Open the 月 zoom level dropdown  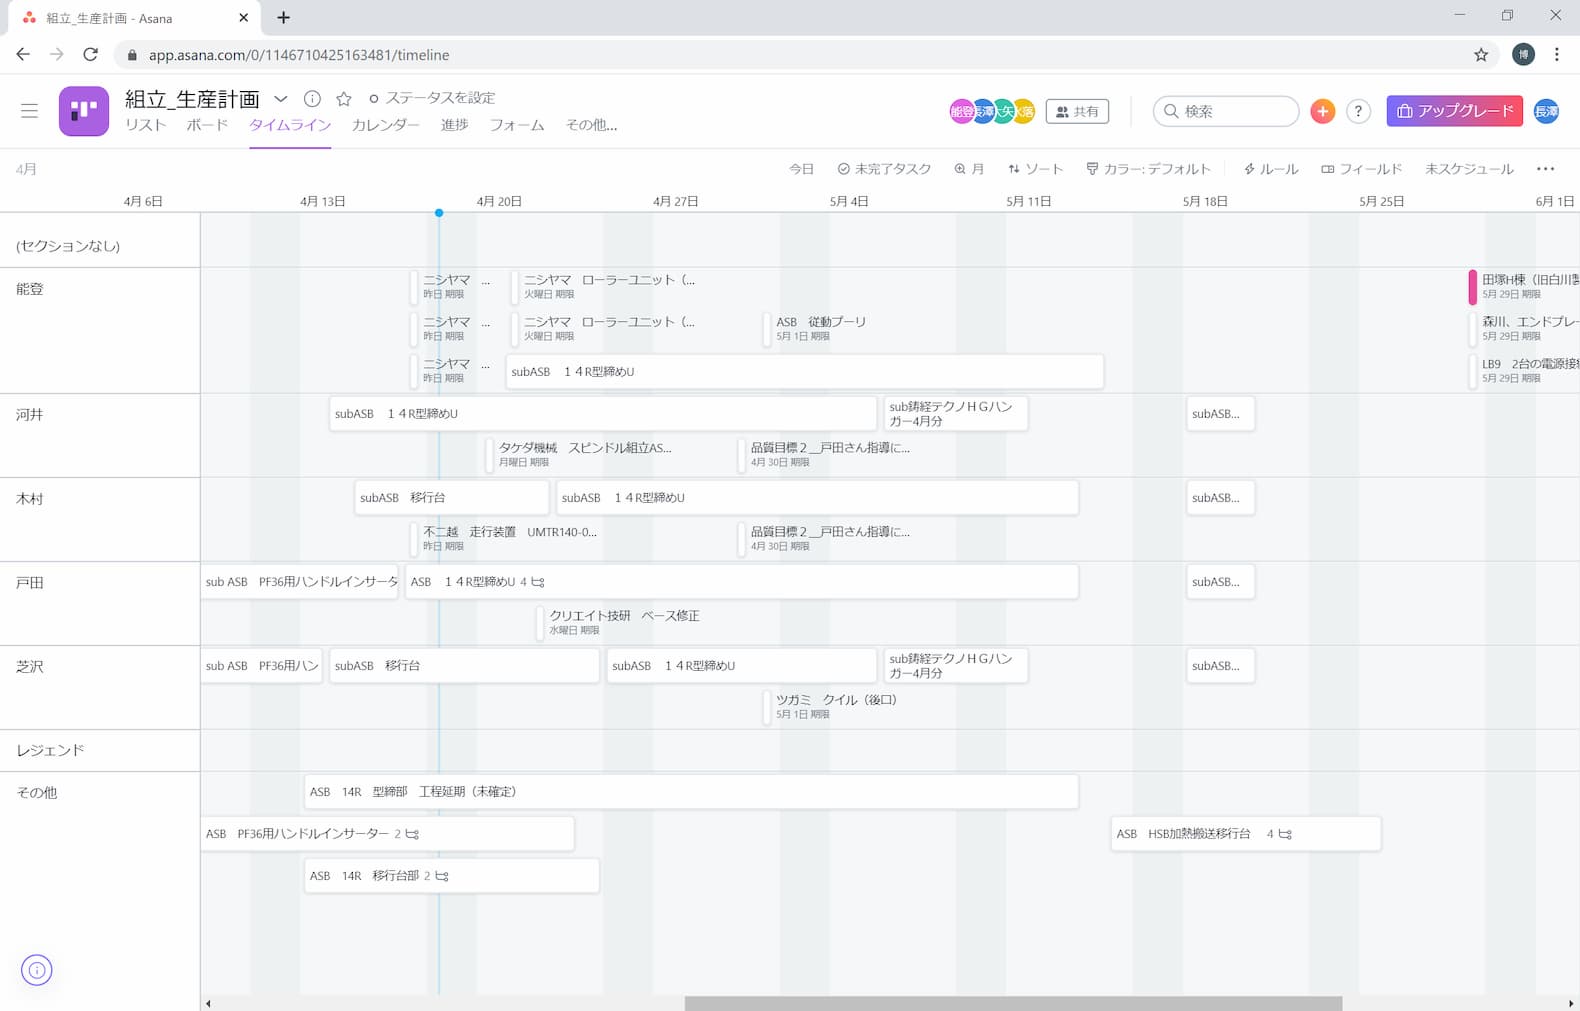pyautogui.click(x=969, y=169)
